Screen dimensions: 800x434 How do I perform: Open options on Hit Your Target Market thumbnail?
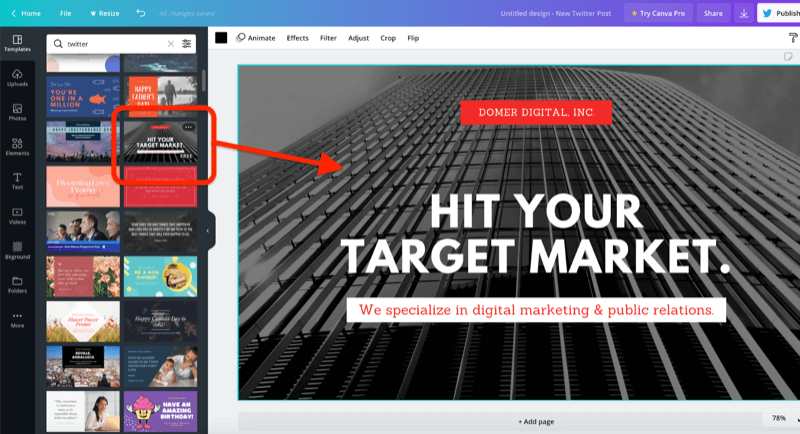pyautogui.click(x=189, y=127)
